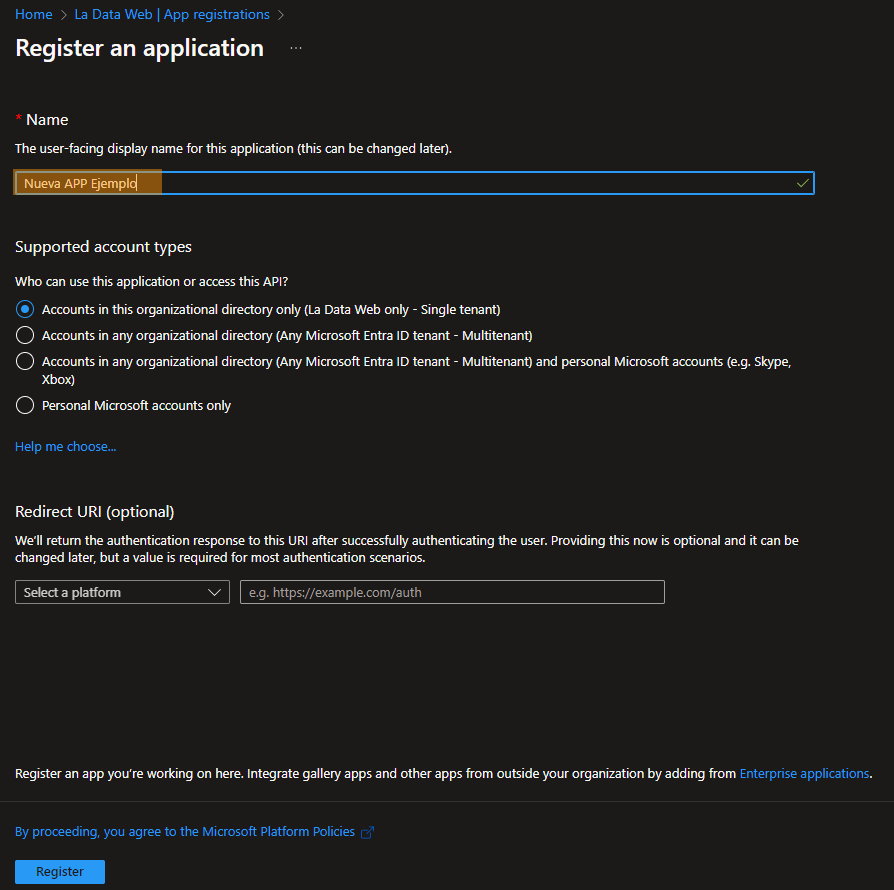Open the ellipsis more options menu
The height and width of the screenshot is (890, 894).
click(x=295, y=48)
